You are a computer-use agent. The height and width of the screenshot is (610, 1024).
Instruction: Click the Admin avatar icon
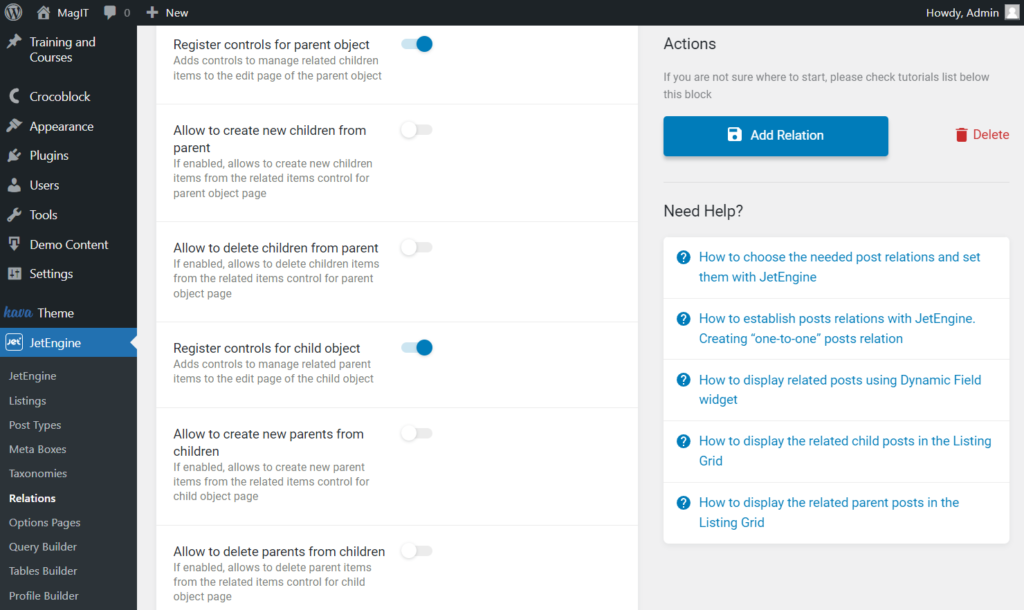pos(1012,12)
